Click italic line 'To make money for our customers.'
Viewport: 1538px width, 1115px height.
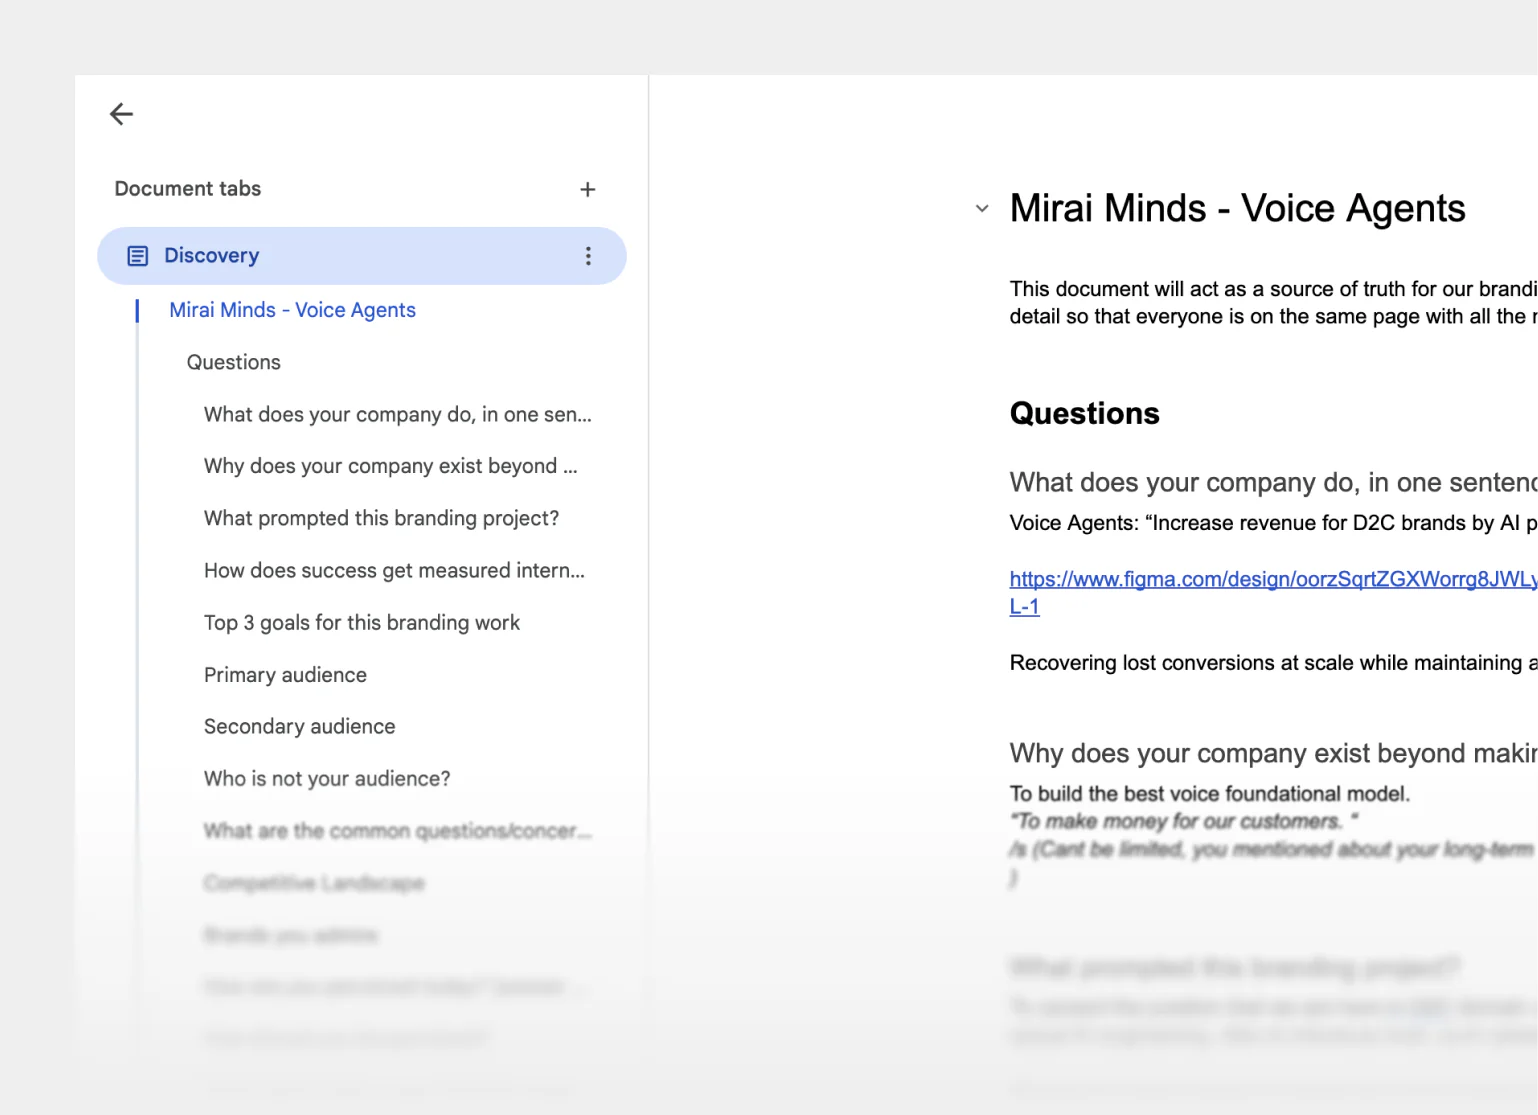pos(1183,821)
